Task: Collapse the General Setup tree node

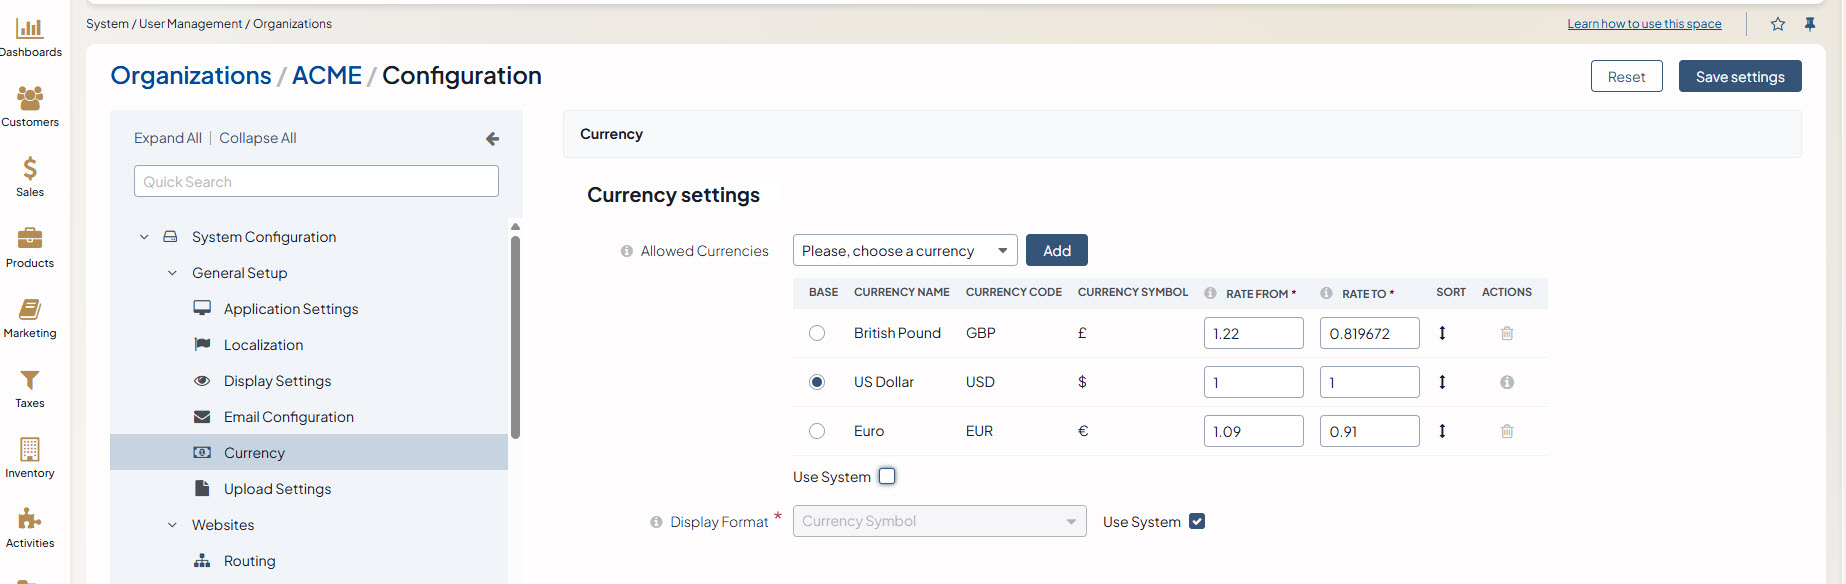Action: tap(172, 273)
